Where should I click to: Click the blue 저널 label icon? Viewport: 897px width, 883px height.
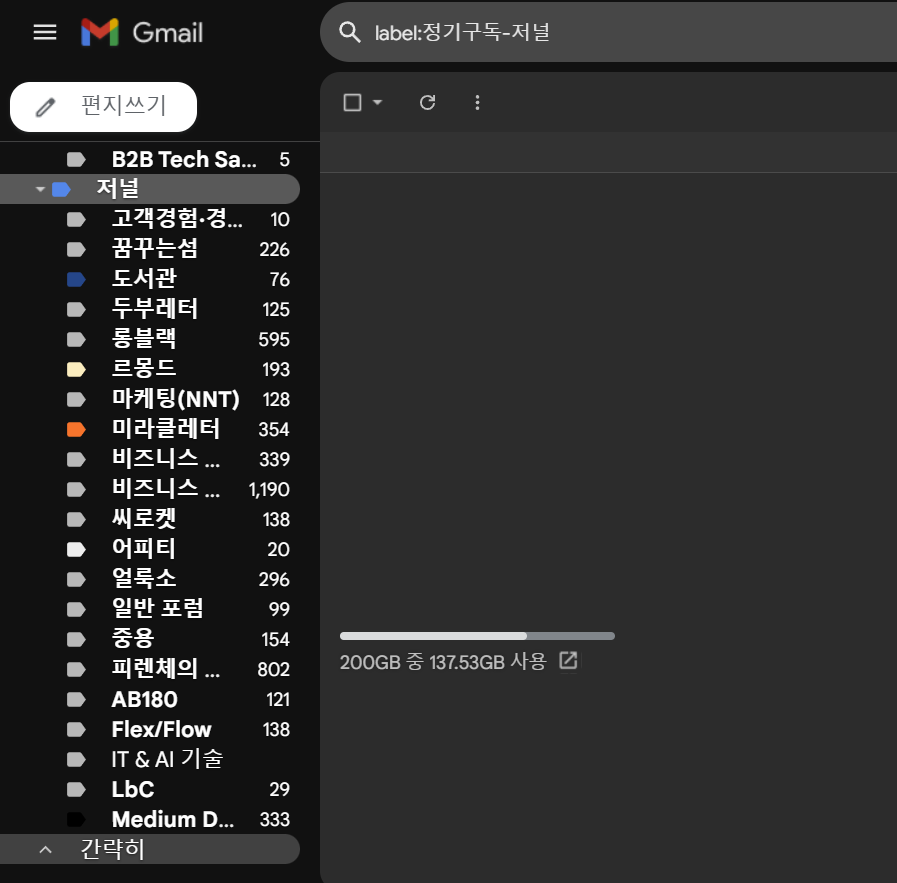(x=61, y=189)
